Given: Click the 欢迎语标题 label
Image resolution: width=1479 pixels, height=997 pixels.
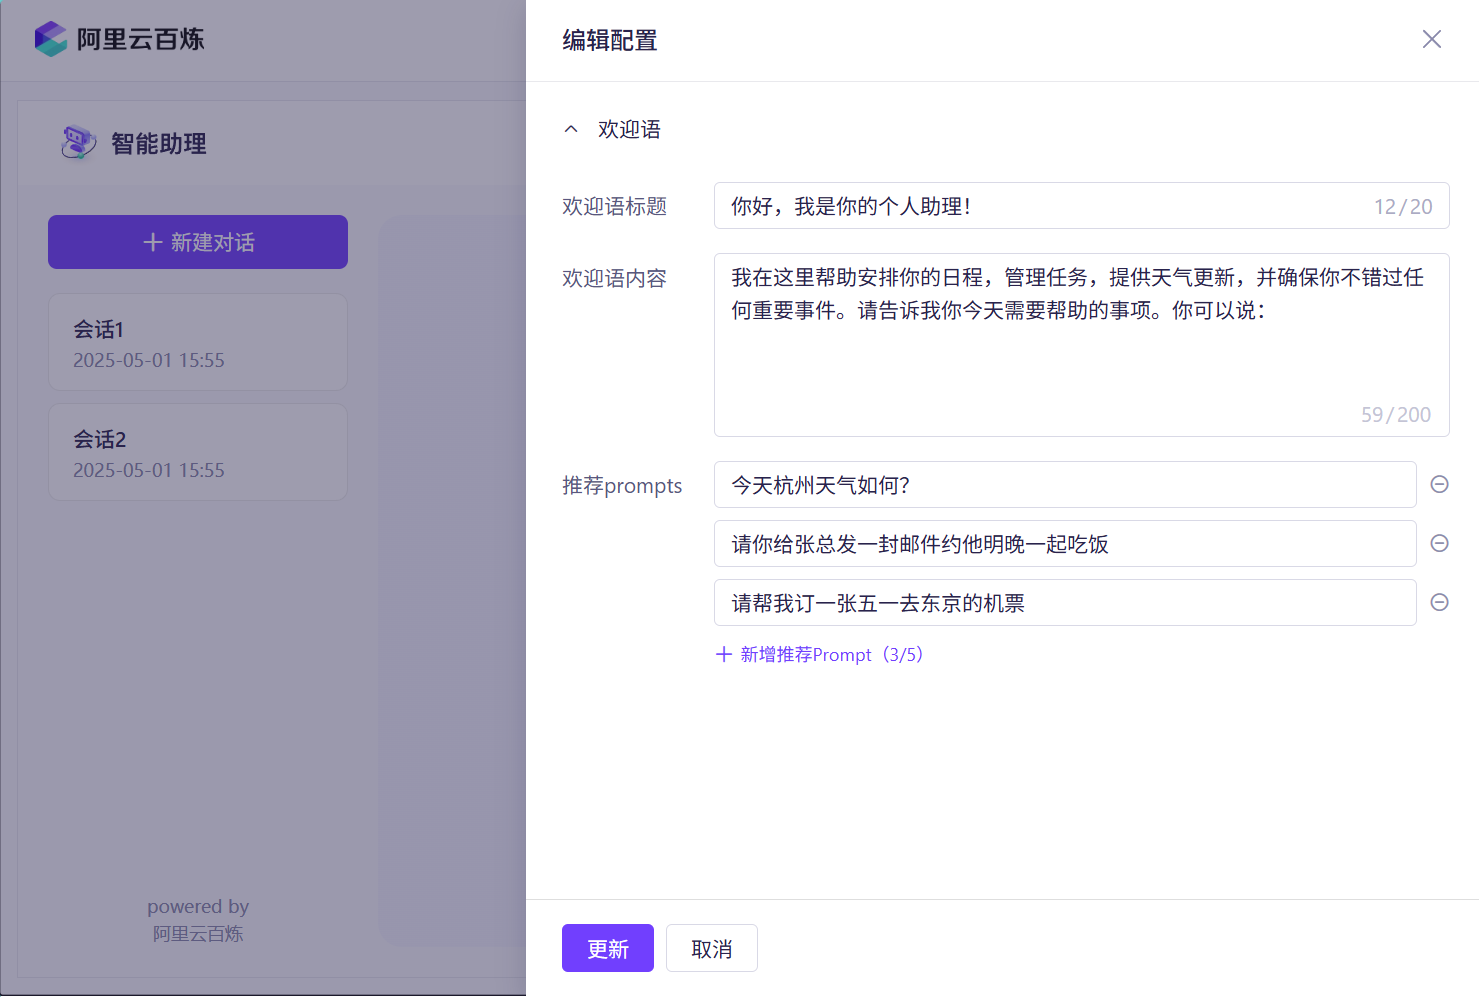Looking at the screenshot, I should coord(614,206).
